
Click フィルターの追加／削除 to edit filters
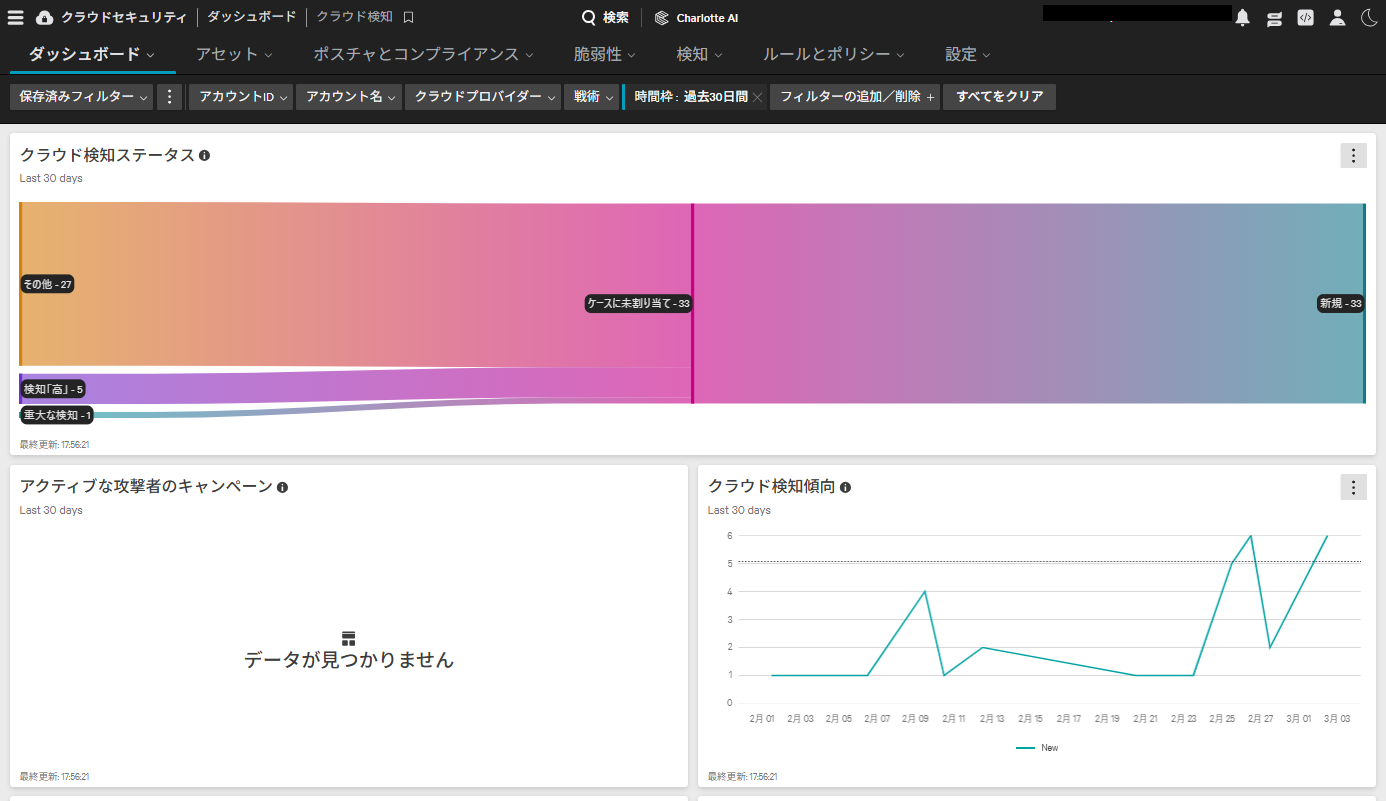(854, 97)
